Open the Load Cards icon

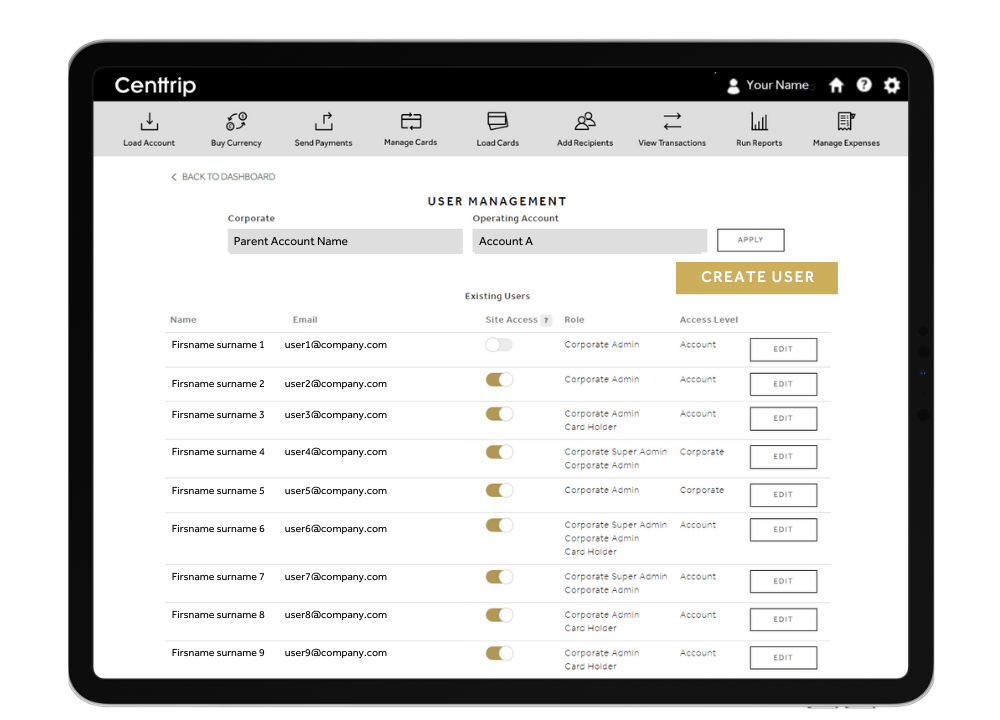click(497, 121)
